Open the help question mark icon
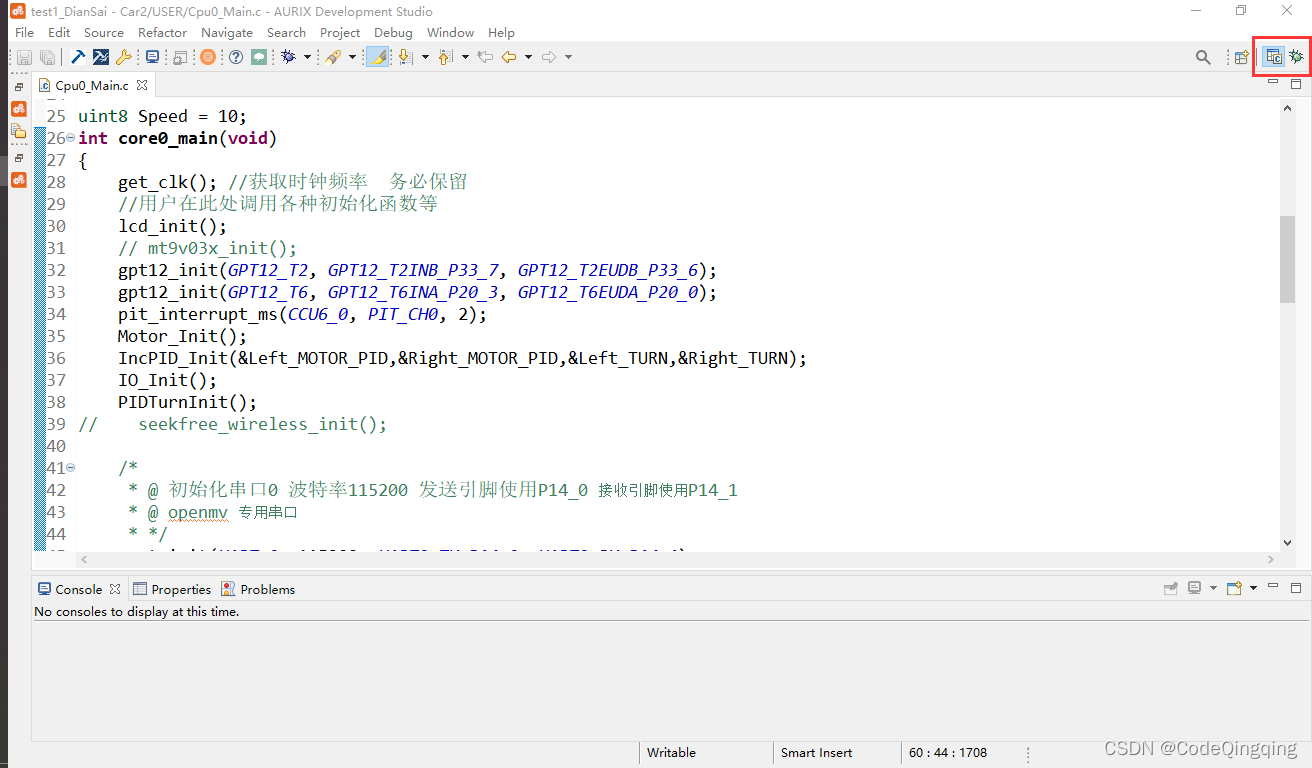Viewport: 1312px width, 768px height. click(x=236, y=57)
